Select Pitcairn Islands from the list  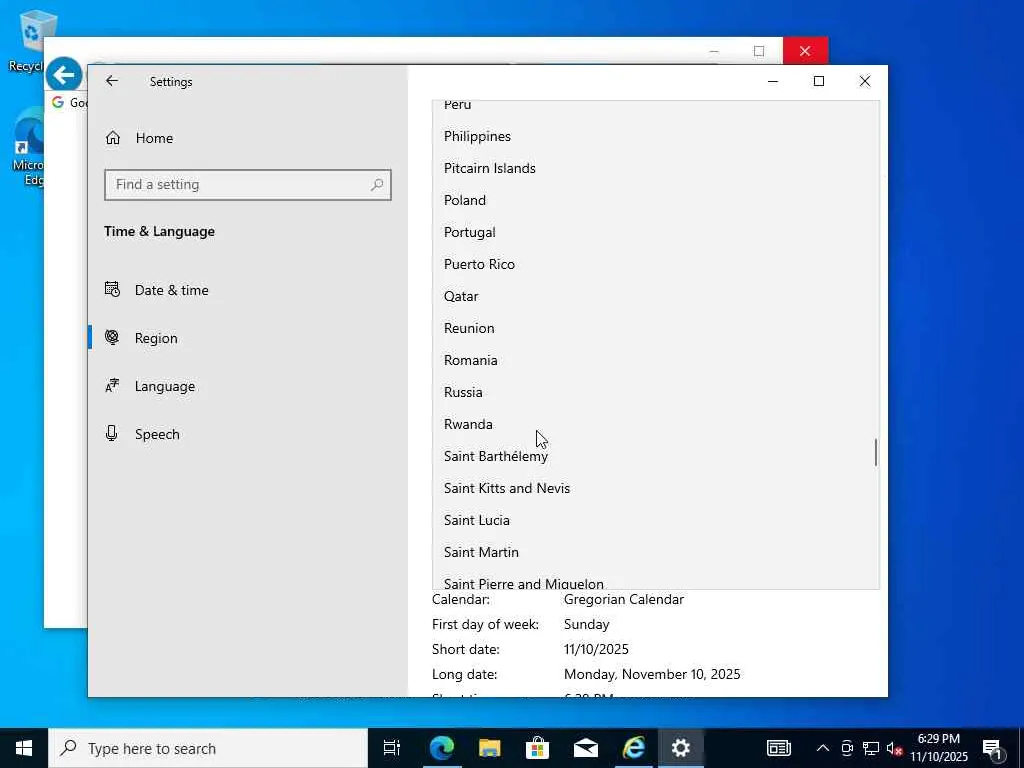(656, 168)
